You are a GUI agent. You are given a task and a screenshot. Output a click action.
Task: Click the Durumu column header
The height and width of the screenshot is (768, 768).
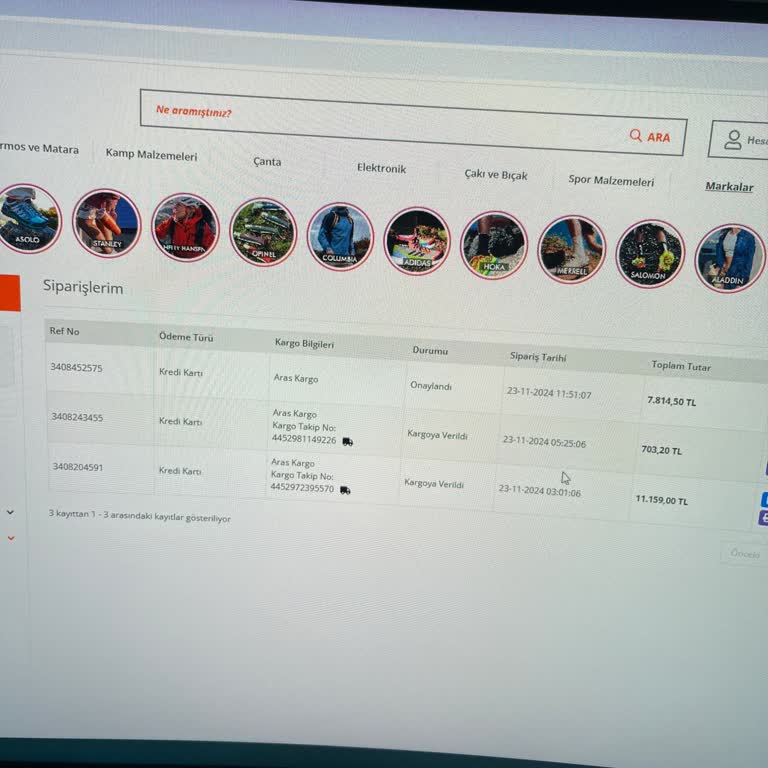pyautogui.click(x=430, y=350)
